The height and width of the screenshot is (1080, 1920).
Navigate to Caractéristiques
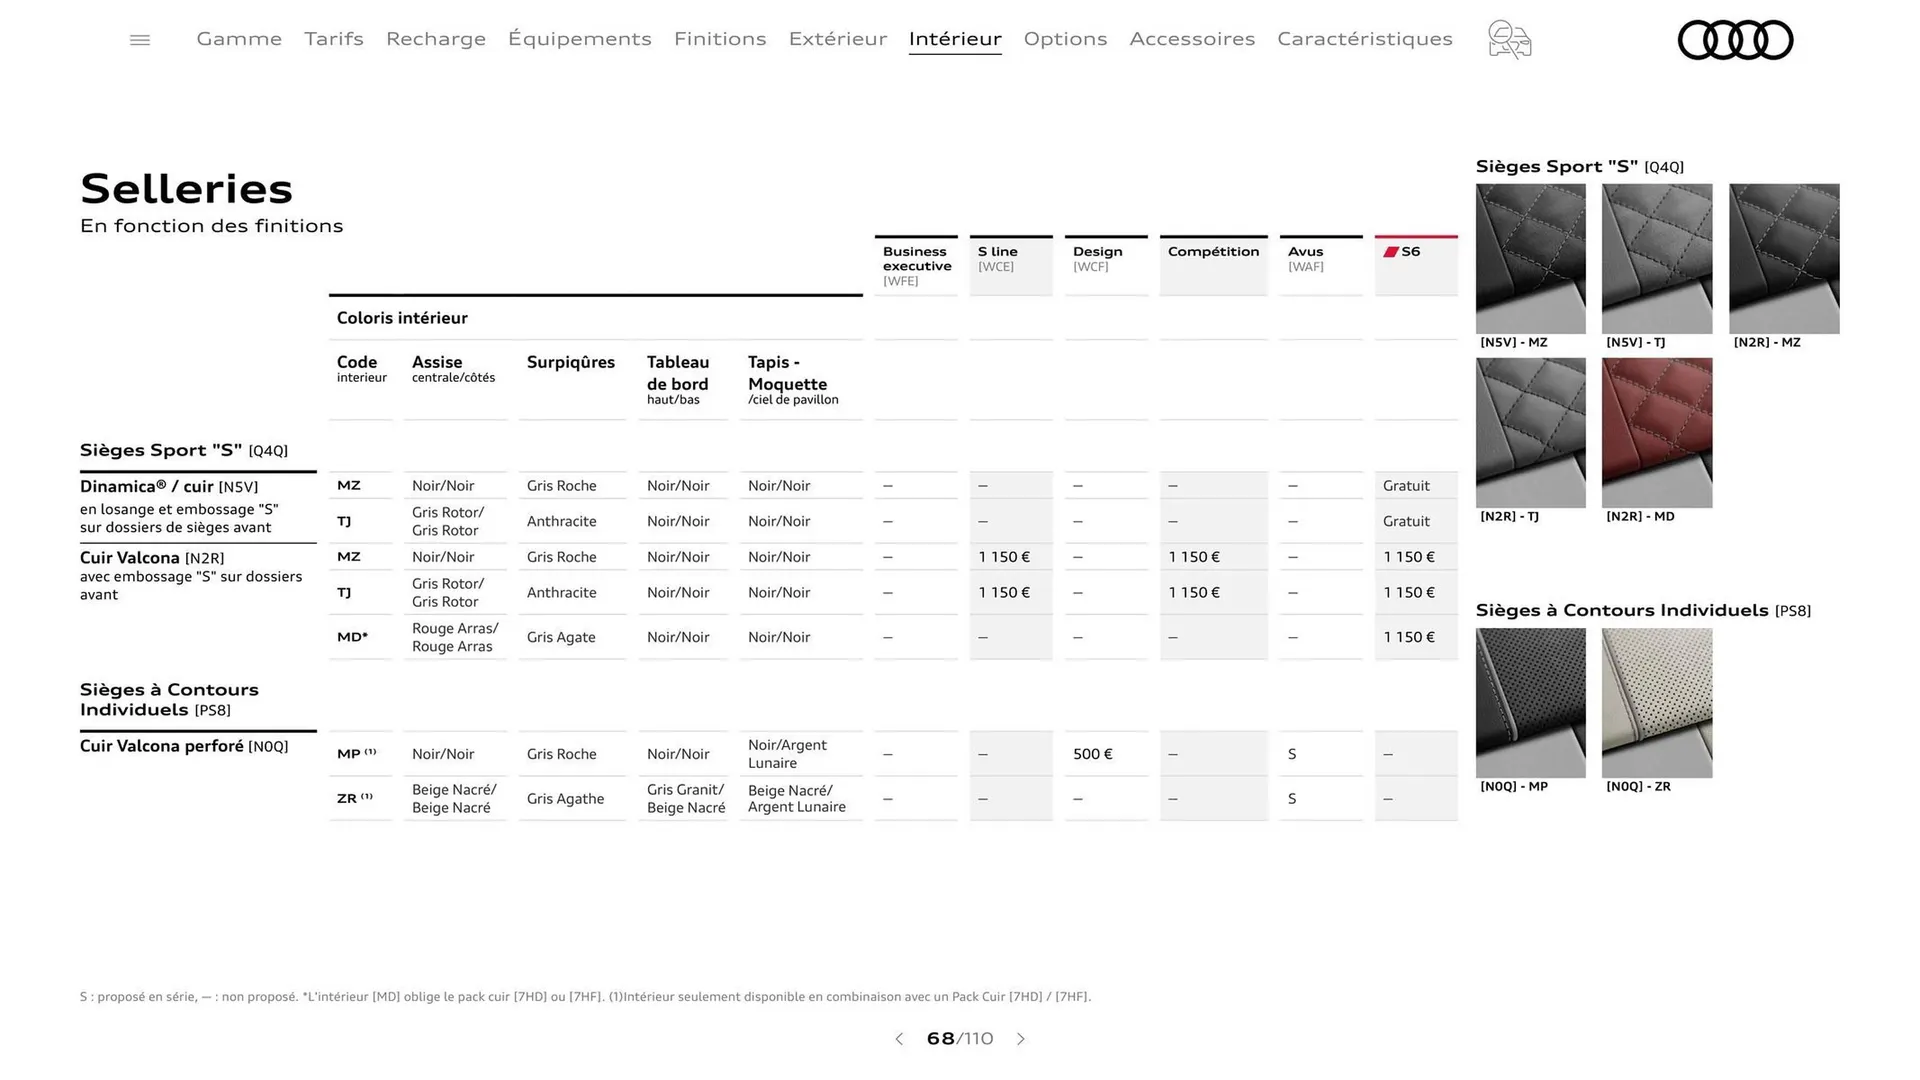1365,39
